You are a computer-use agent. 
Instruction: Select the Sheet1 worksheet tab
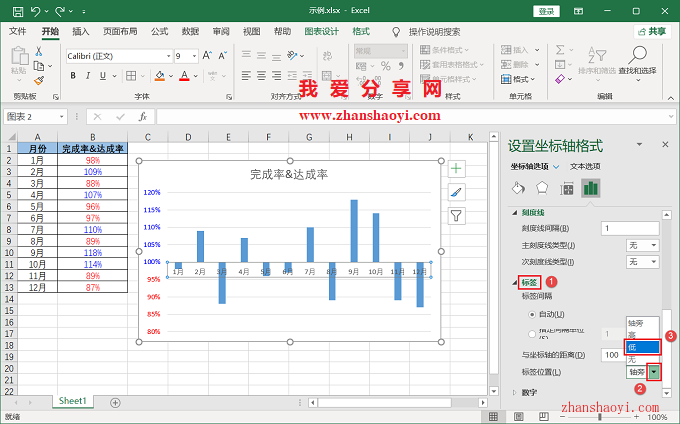[72, 401]
